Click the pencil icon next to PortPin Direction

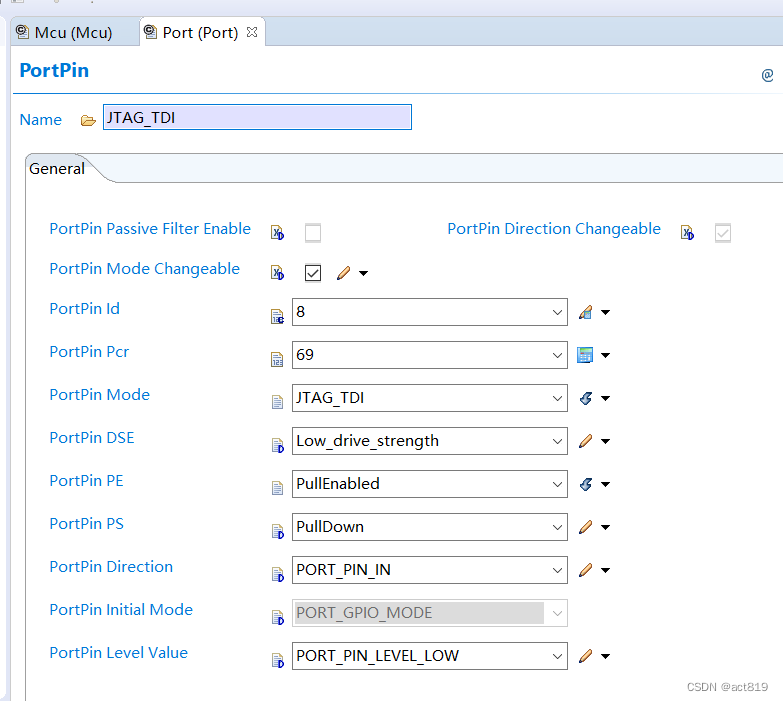coord(586,570)
